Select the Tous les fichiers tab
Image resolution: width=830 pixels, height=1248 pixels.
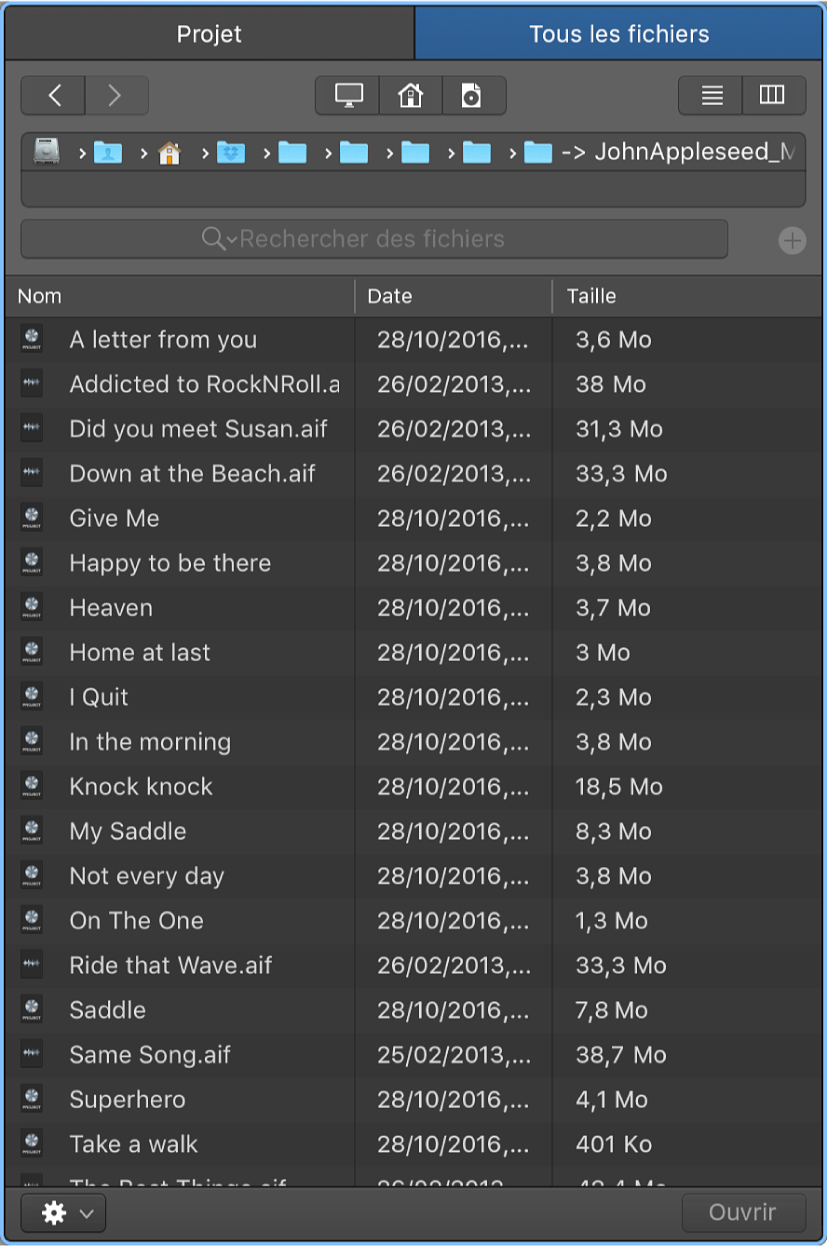pos(619,34)
